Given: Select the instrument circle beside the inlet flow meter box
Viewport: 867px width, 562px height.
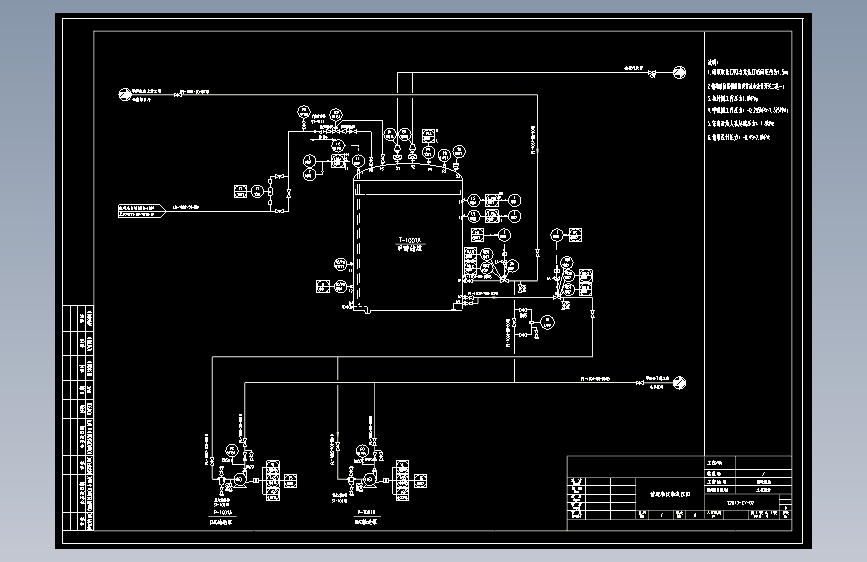Looking at the screenshot, I should [257, 191].
